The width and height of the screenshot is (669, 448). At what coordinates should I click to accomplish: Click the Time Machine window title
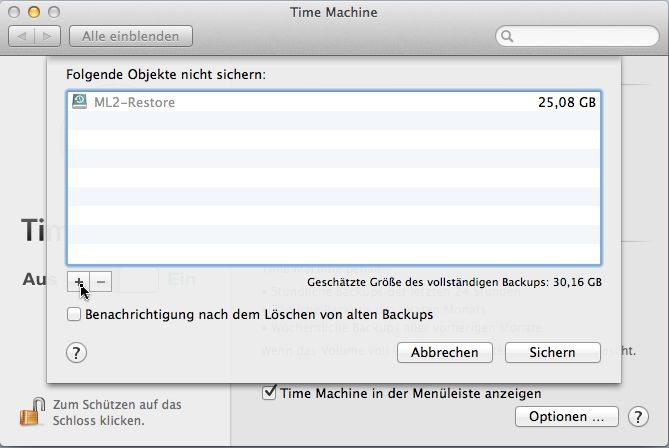click(334, 12)
